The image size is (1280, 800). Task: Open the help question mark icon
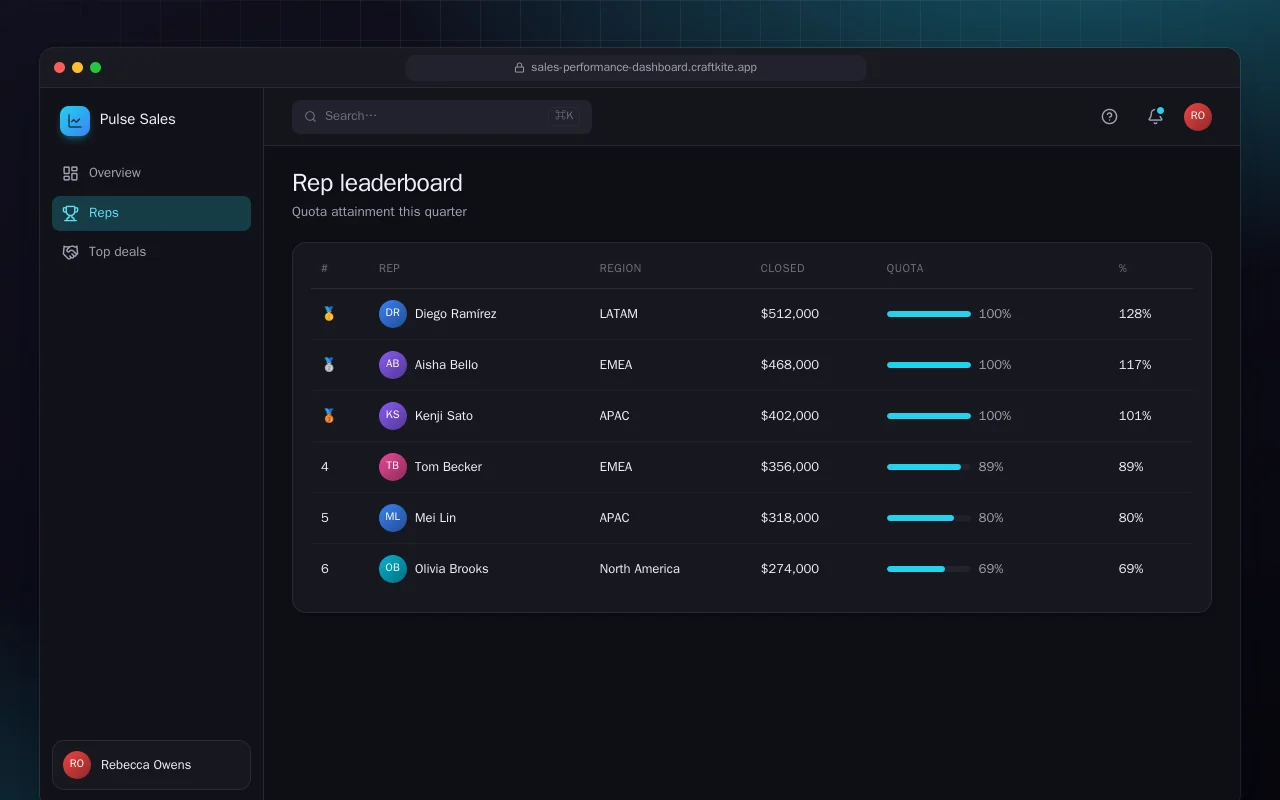[x=1109, y=116]
